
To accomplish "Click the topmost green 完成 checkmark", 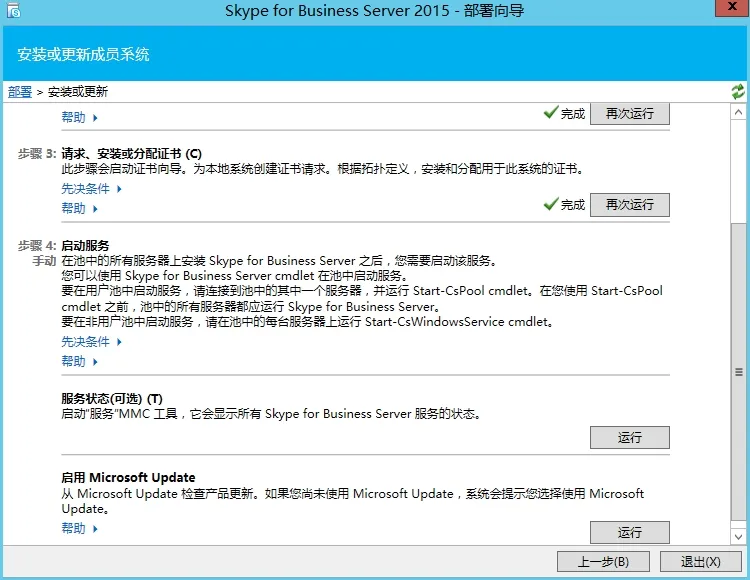I will 550,113.
